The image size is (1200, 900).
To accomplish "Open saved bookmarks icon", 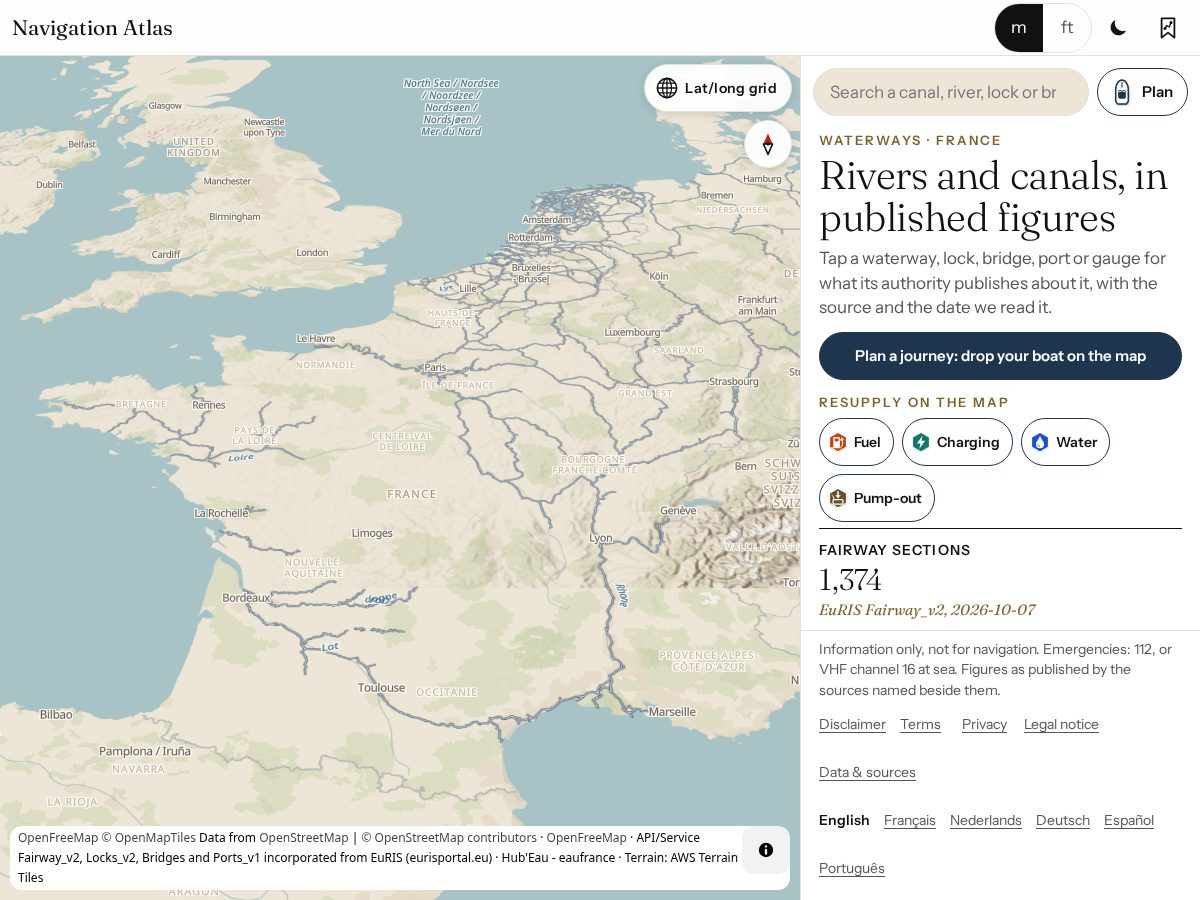I will (1167, 28).
